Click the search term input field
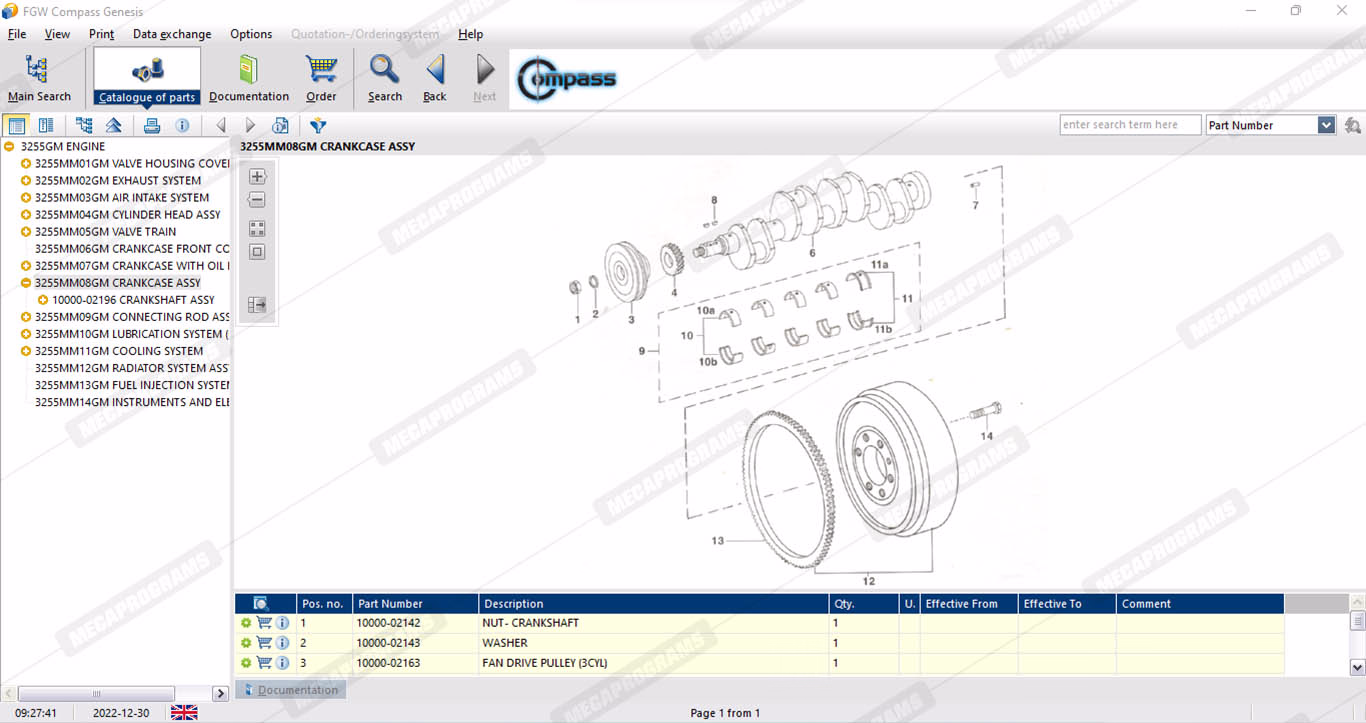The image size is (1366, 723). click(1131, 125)
